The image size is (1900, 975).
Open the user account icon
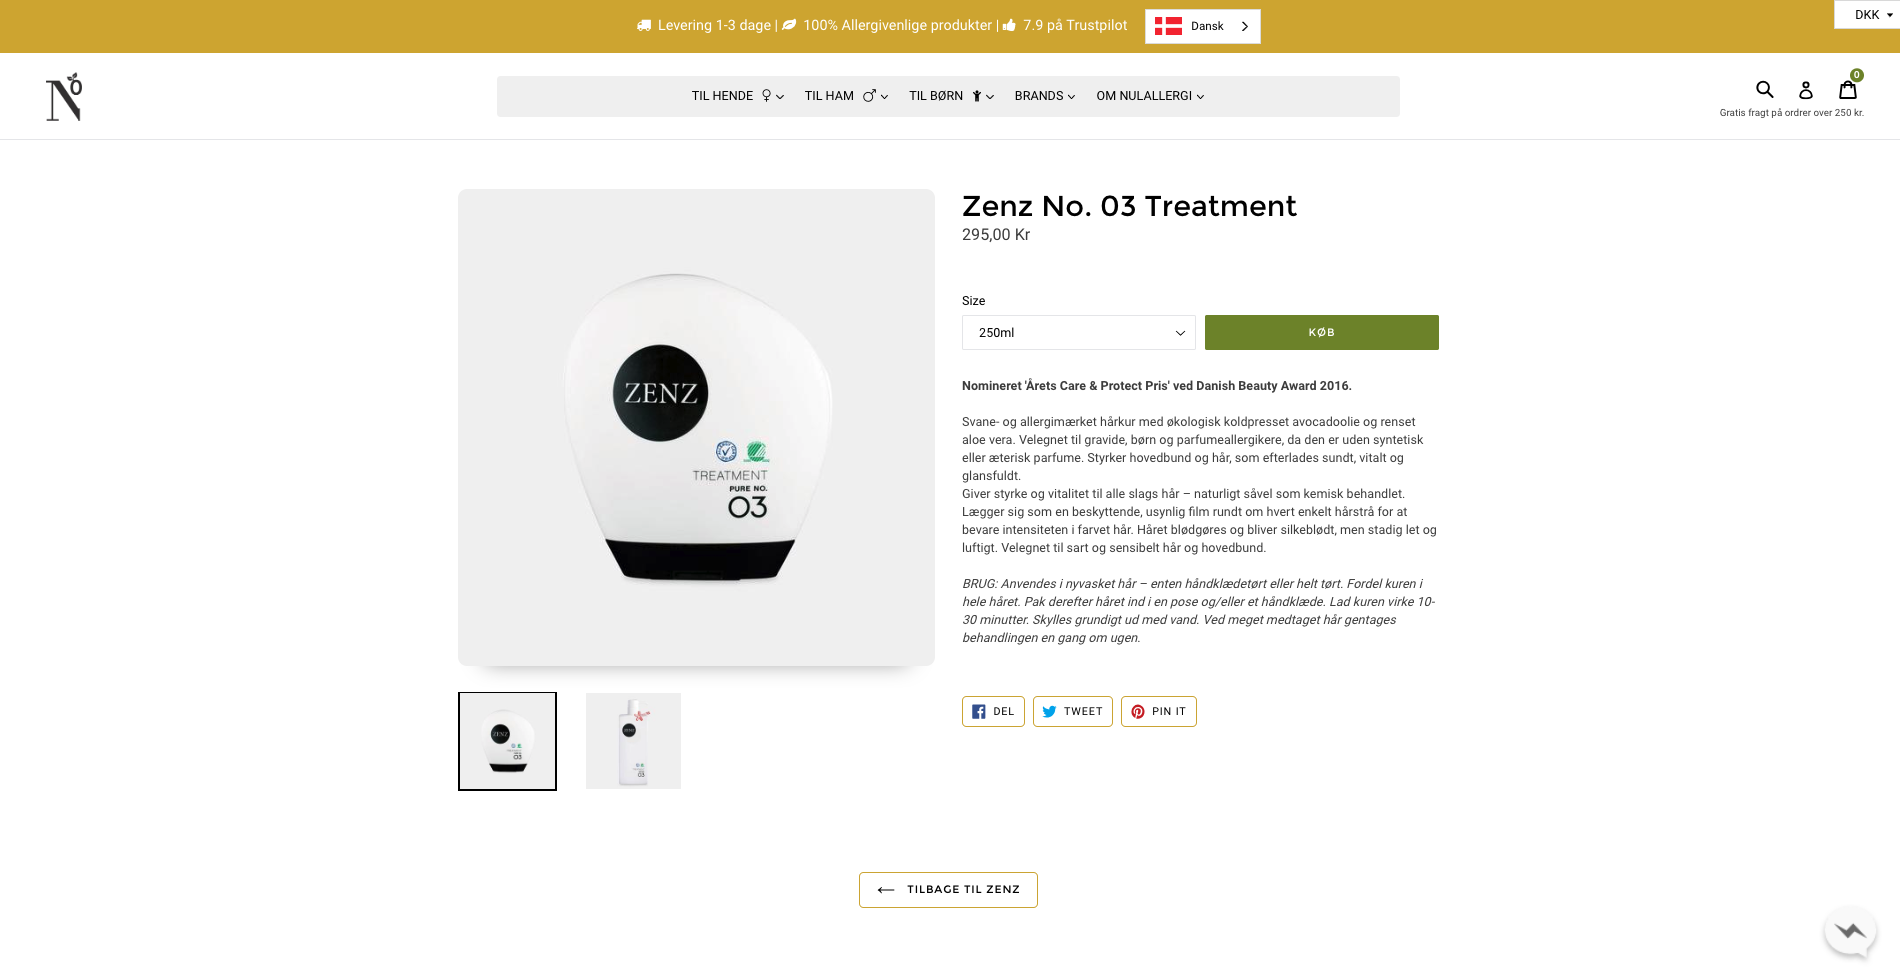point(1806,90)
